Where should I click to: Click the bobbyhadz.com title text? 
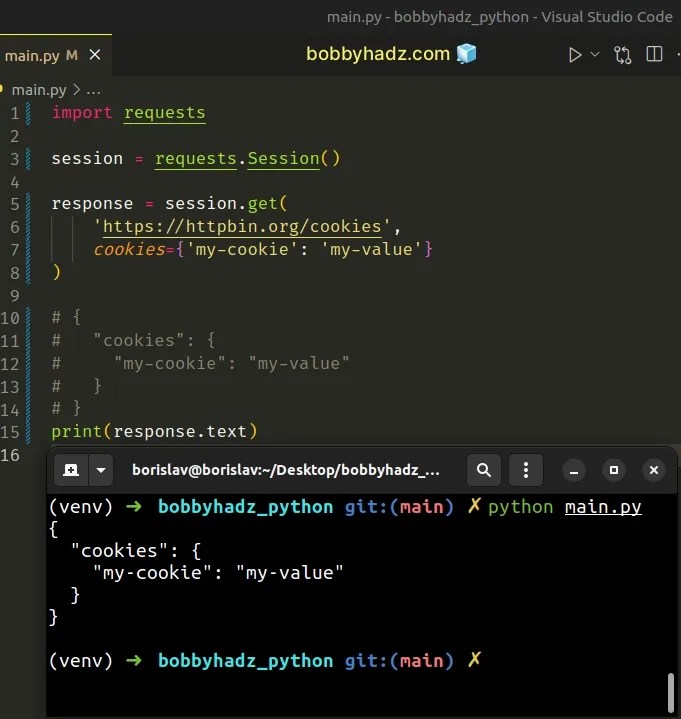tap(378, 54)
